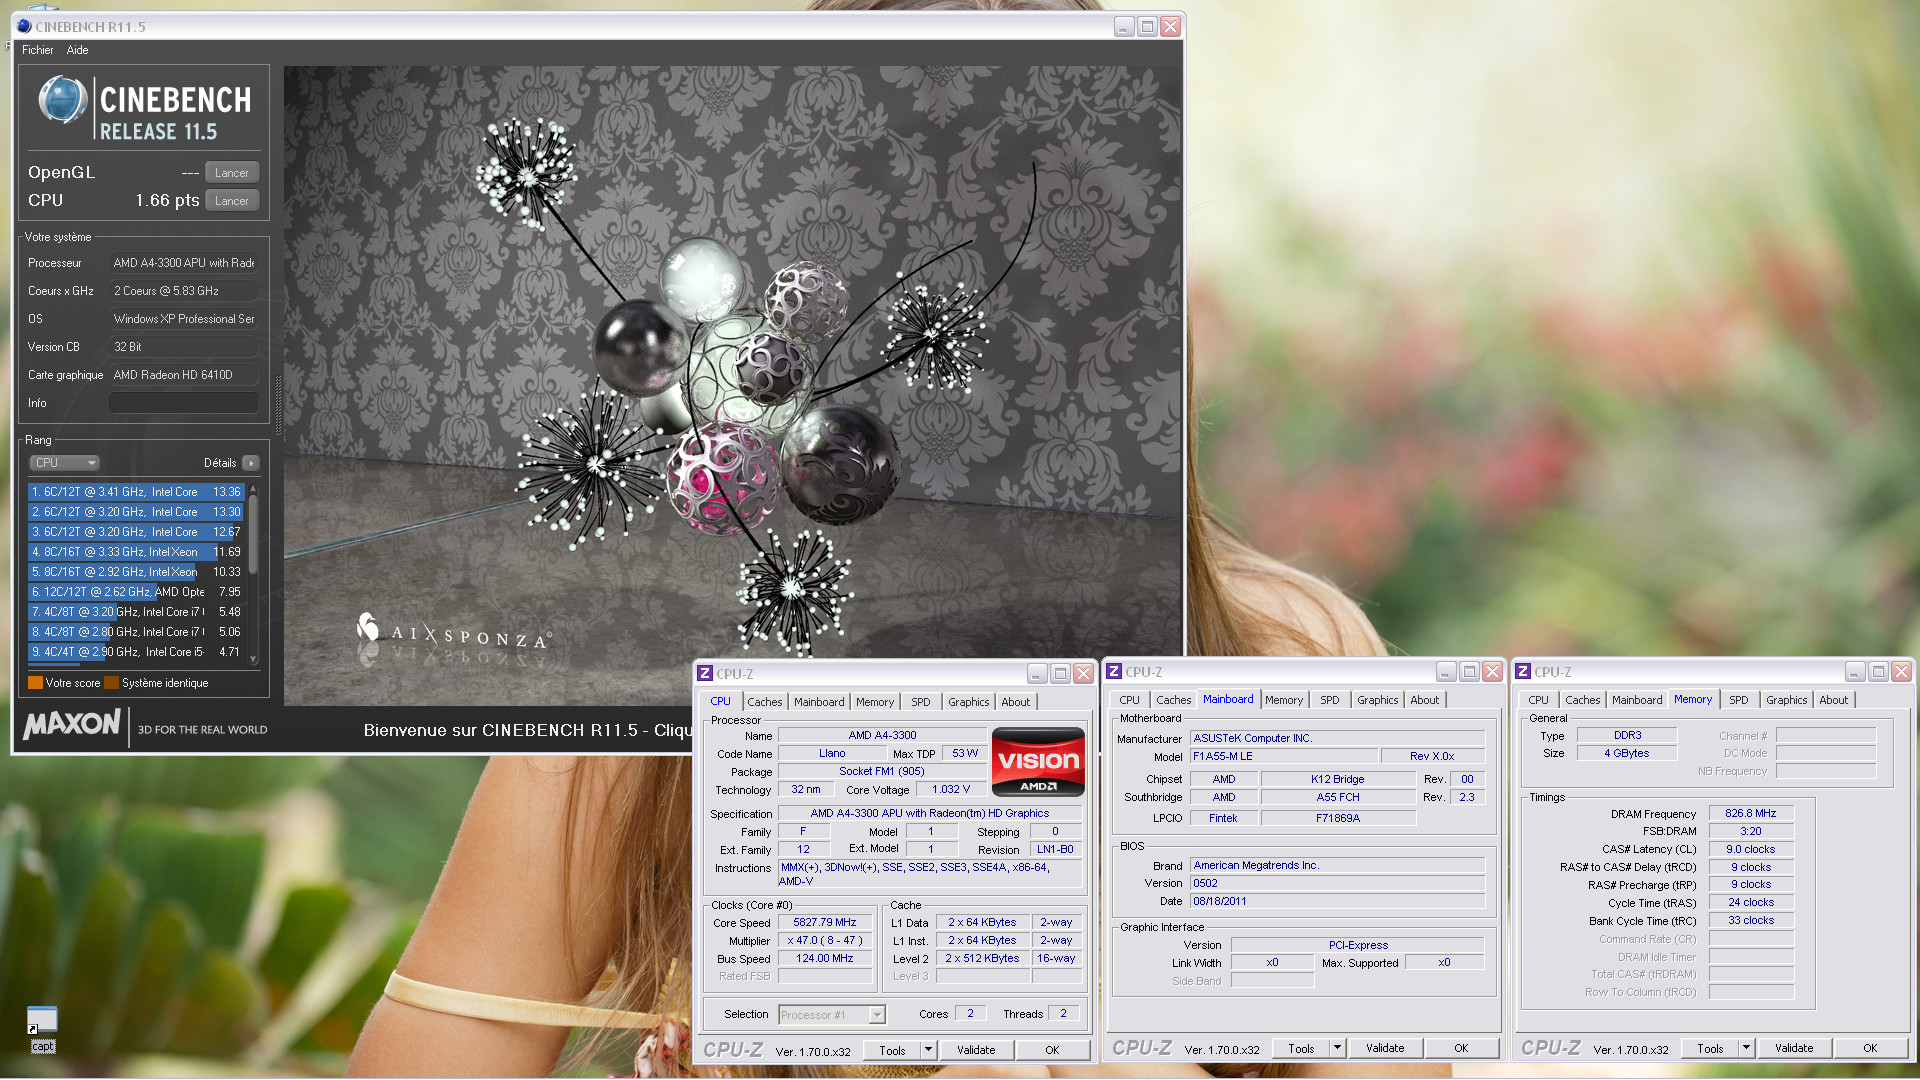The width and height of the screenshot is (1920, 1080).
Task: Open About tab in left CPU-Z
Action: click(x=1016, y=702)
